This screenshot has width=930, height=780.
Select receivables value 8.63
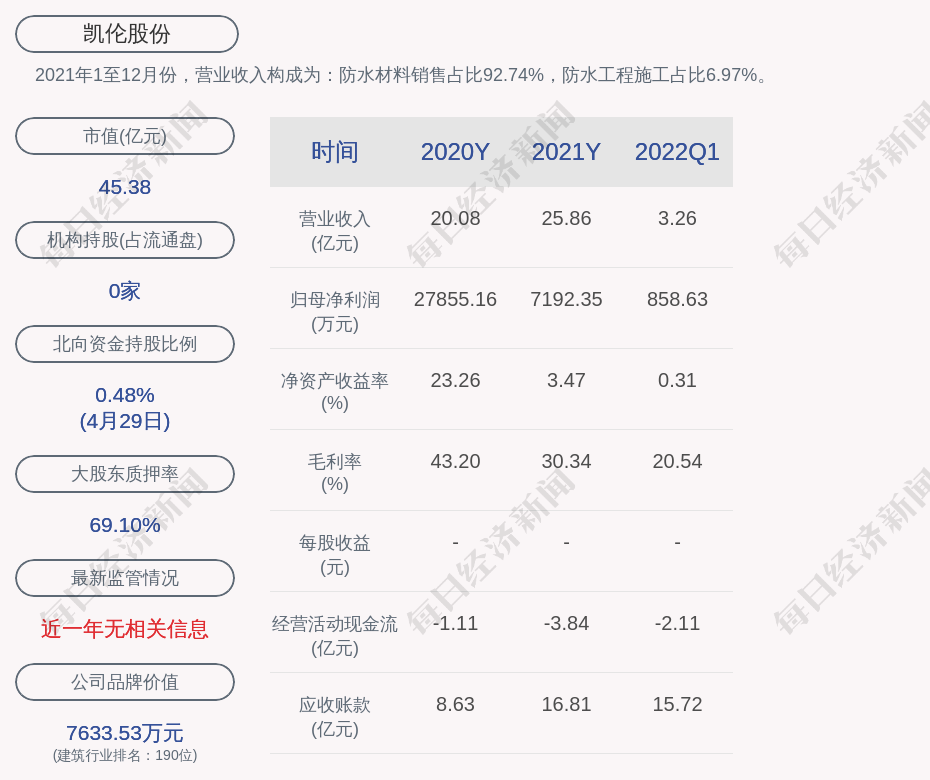pyautogui.click(x=455, y=705)
